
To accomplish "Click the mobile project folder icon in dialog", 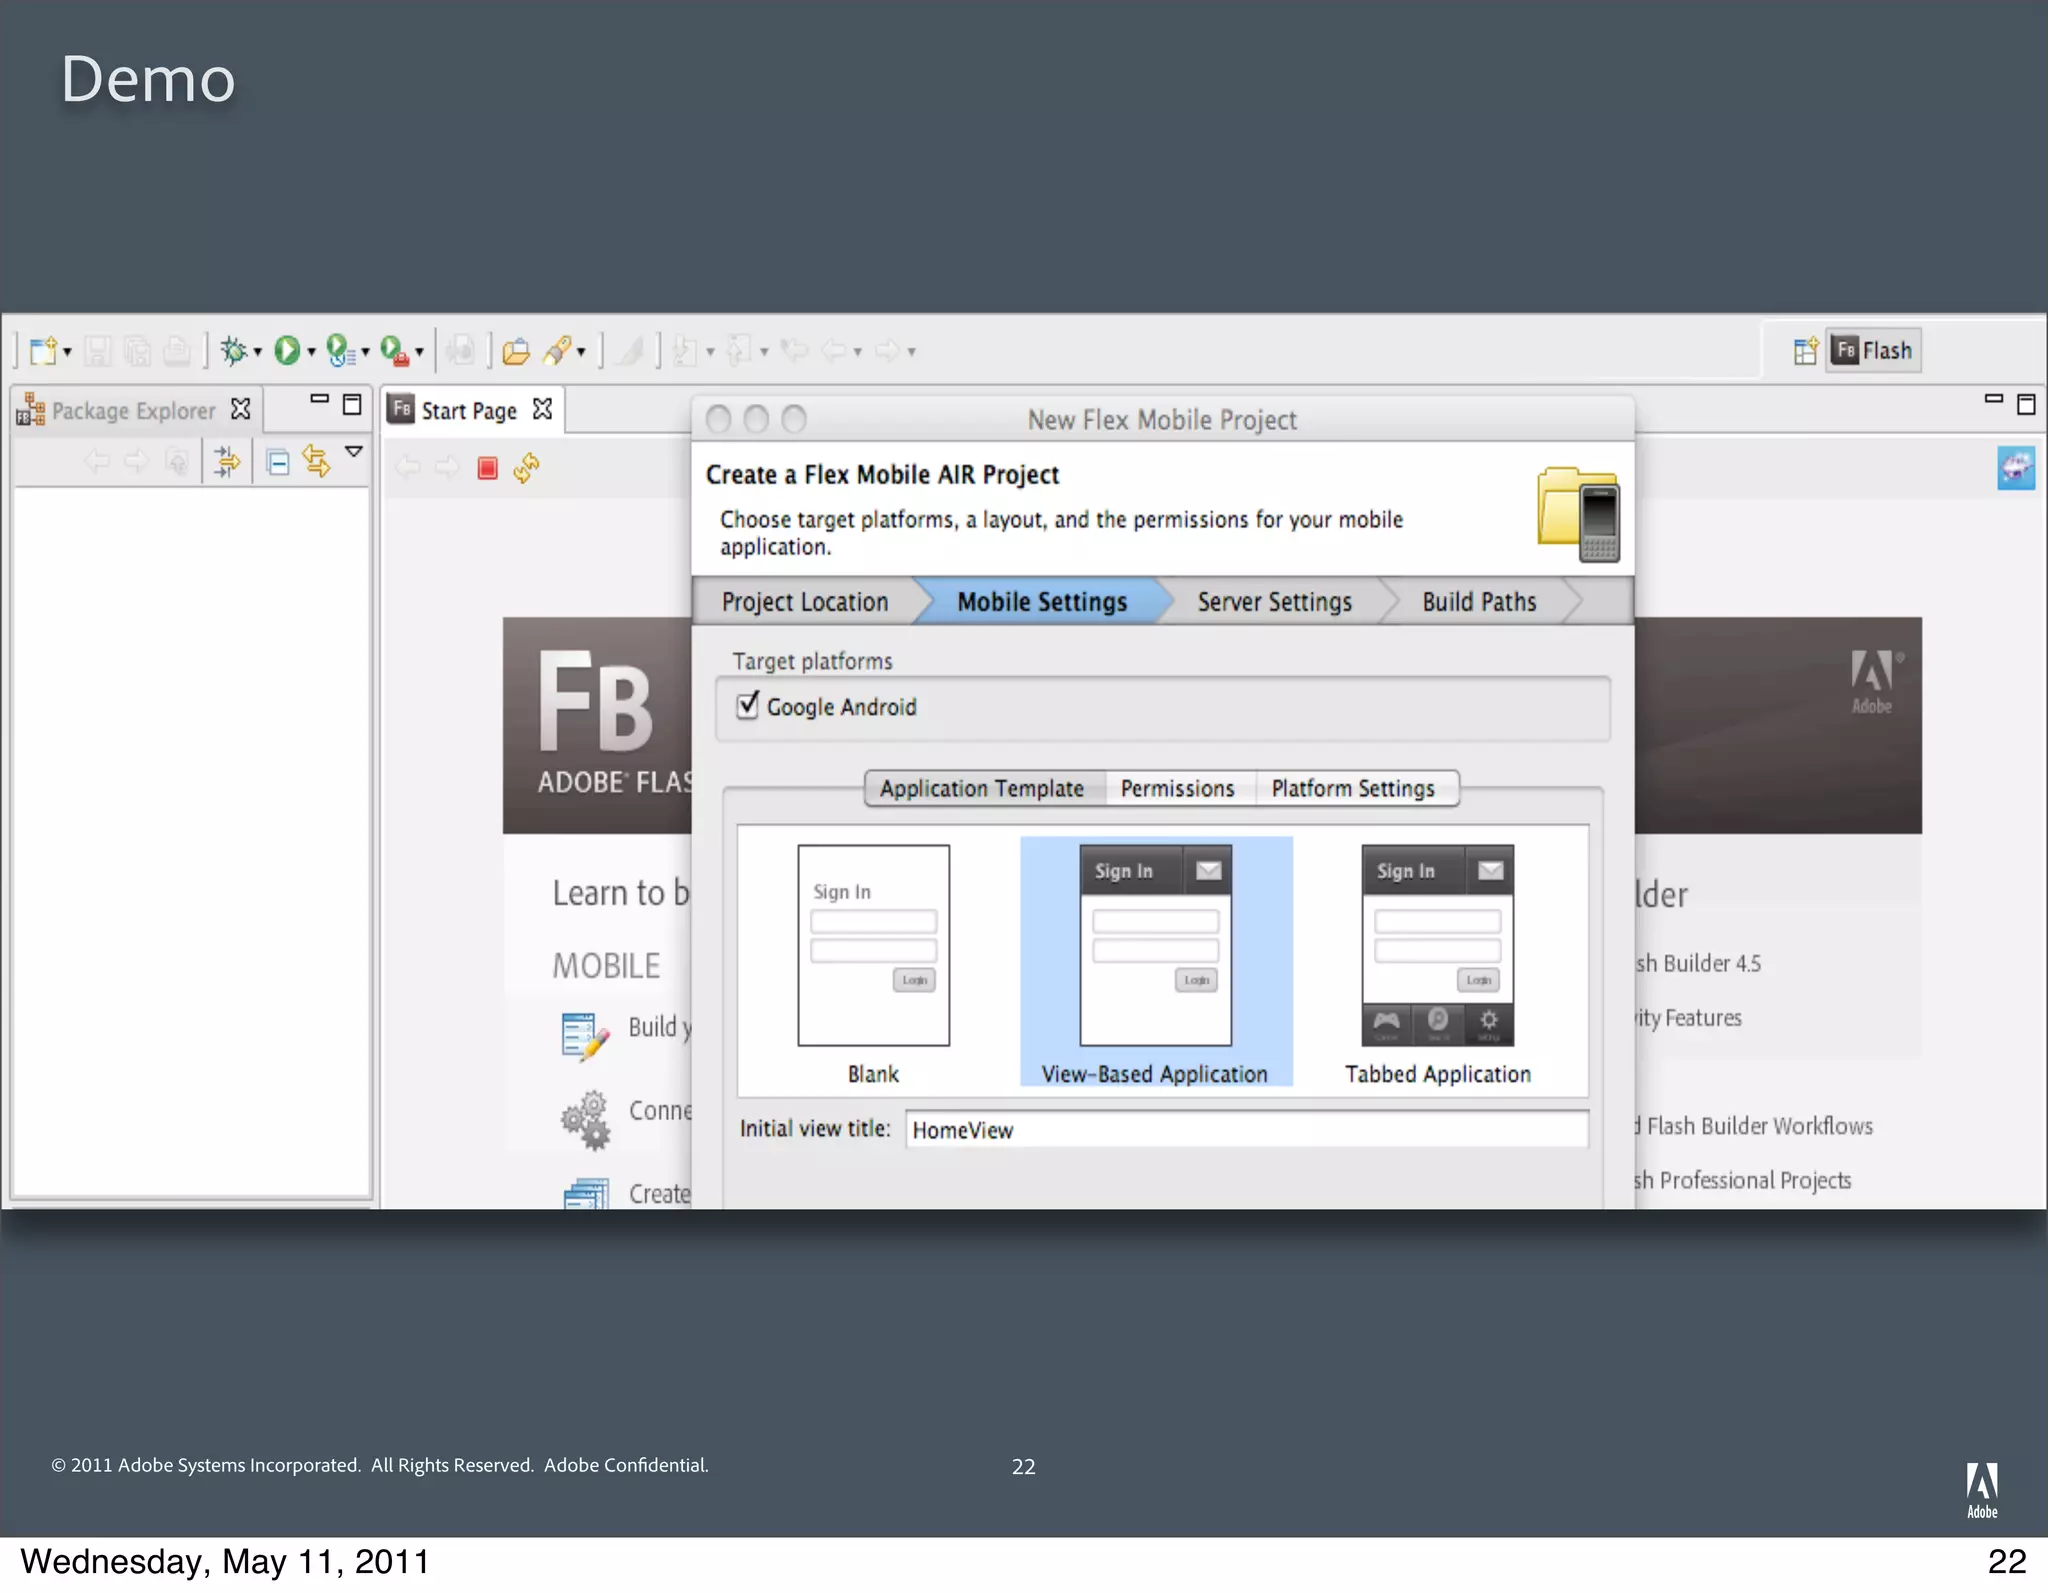I will pyautogui.click(x=1578, y=514).
